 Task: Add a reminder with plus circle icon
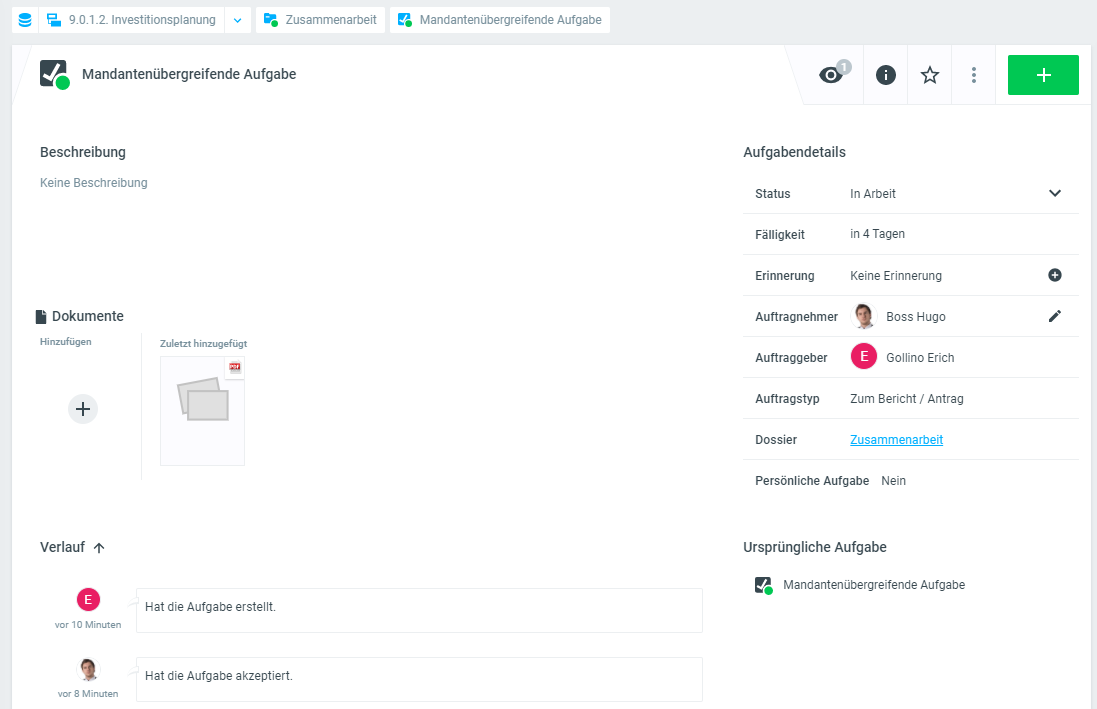[x=1054, y=275]
